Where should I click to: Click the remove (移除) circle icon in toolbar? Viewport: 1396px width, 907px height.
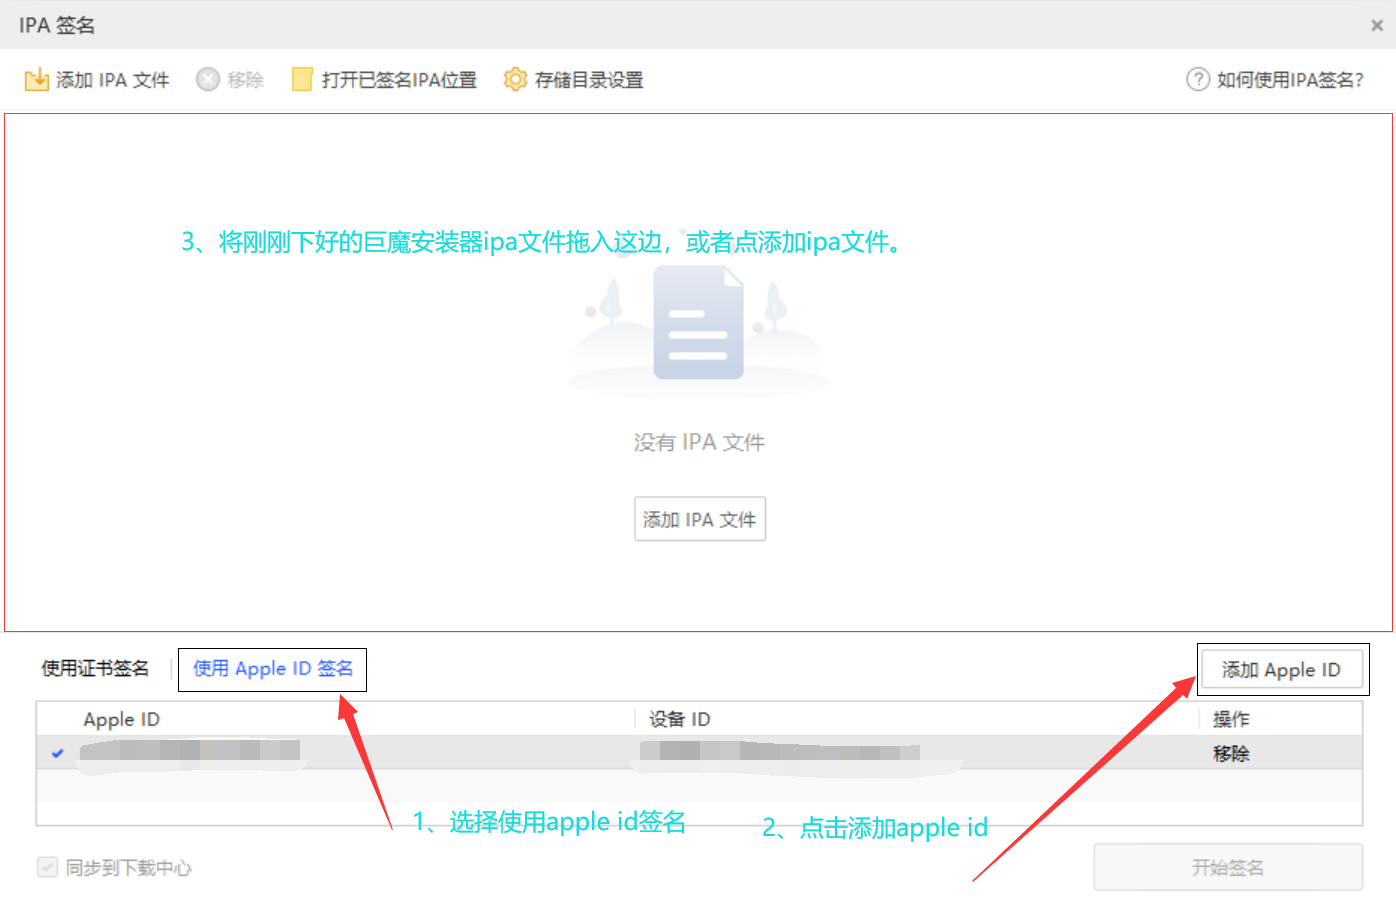pyautogui.click(x=207, y=80)
